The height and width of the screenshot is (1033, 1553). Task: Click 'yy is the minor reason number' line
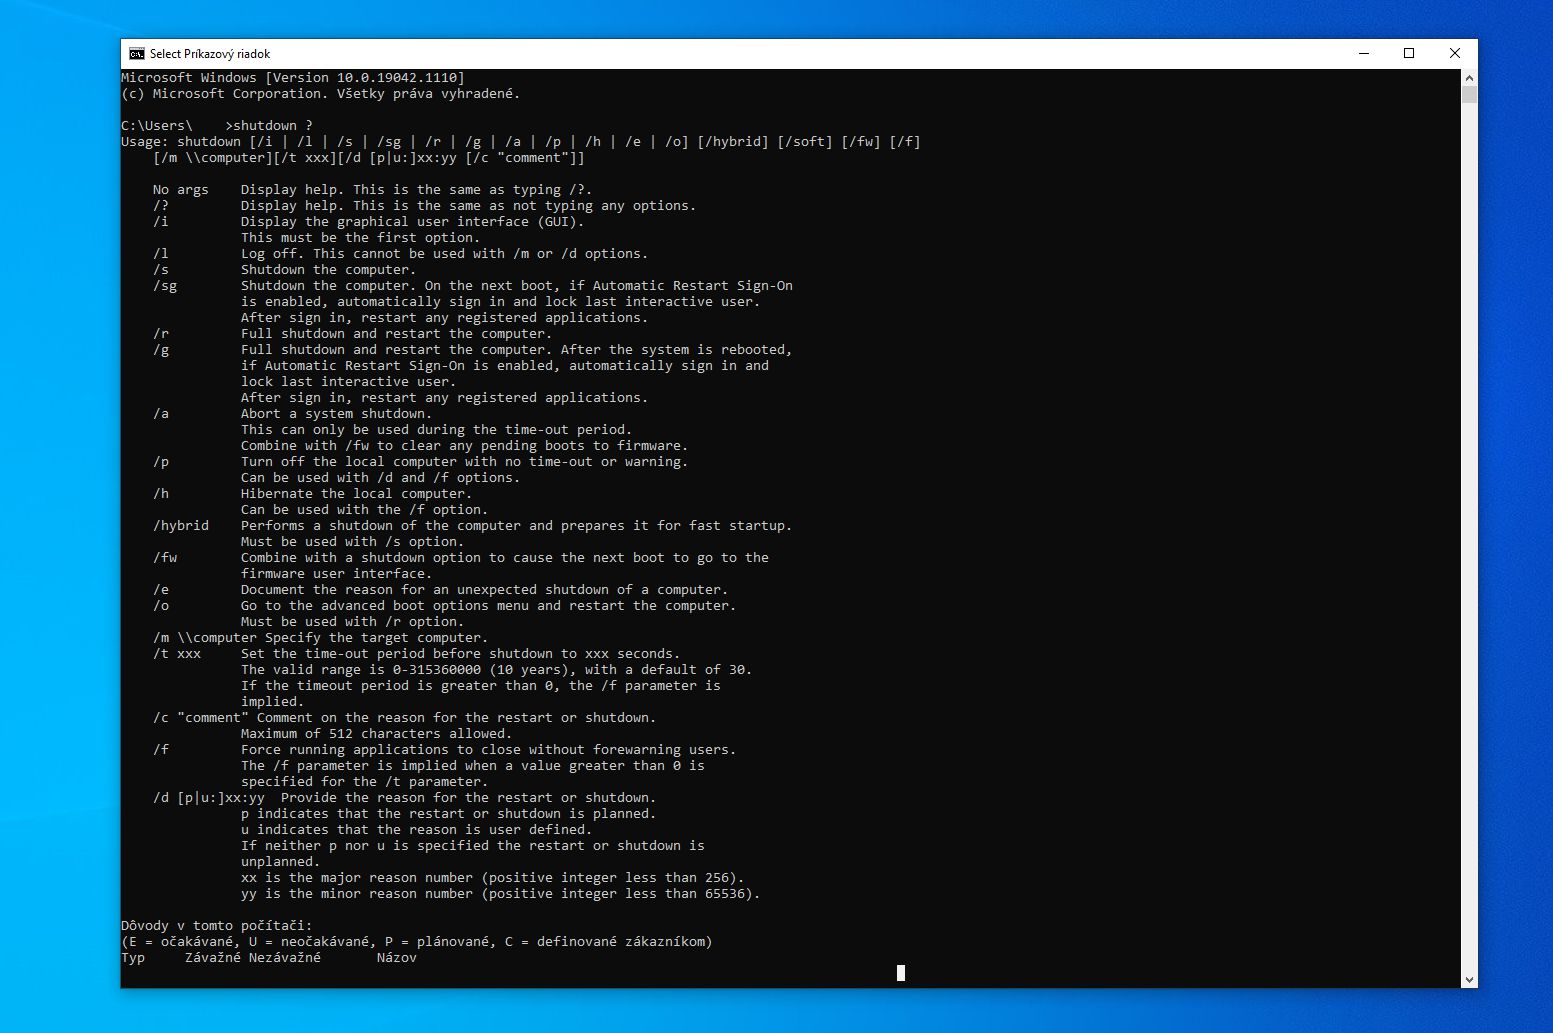point(501,894)
